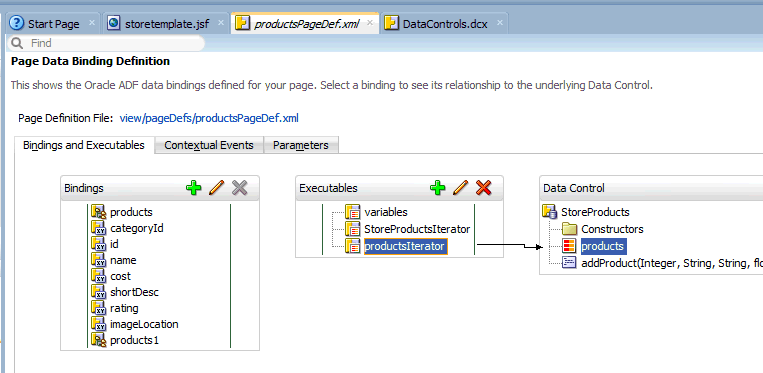
Task: Click the Data Control panel header
Action: (x=651, y=188)
